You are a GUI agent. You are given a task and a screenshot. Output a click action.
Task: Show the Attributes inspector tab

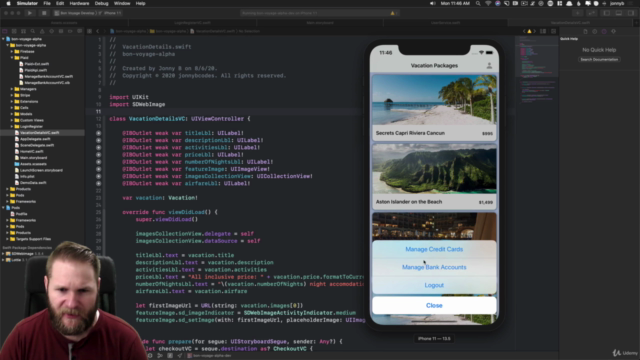tap(613, 31)
